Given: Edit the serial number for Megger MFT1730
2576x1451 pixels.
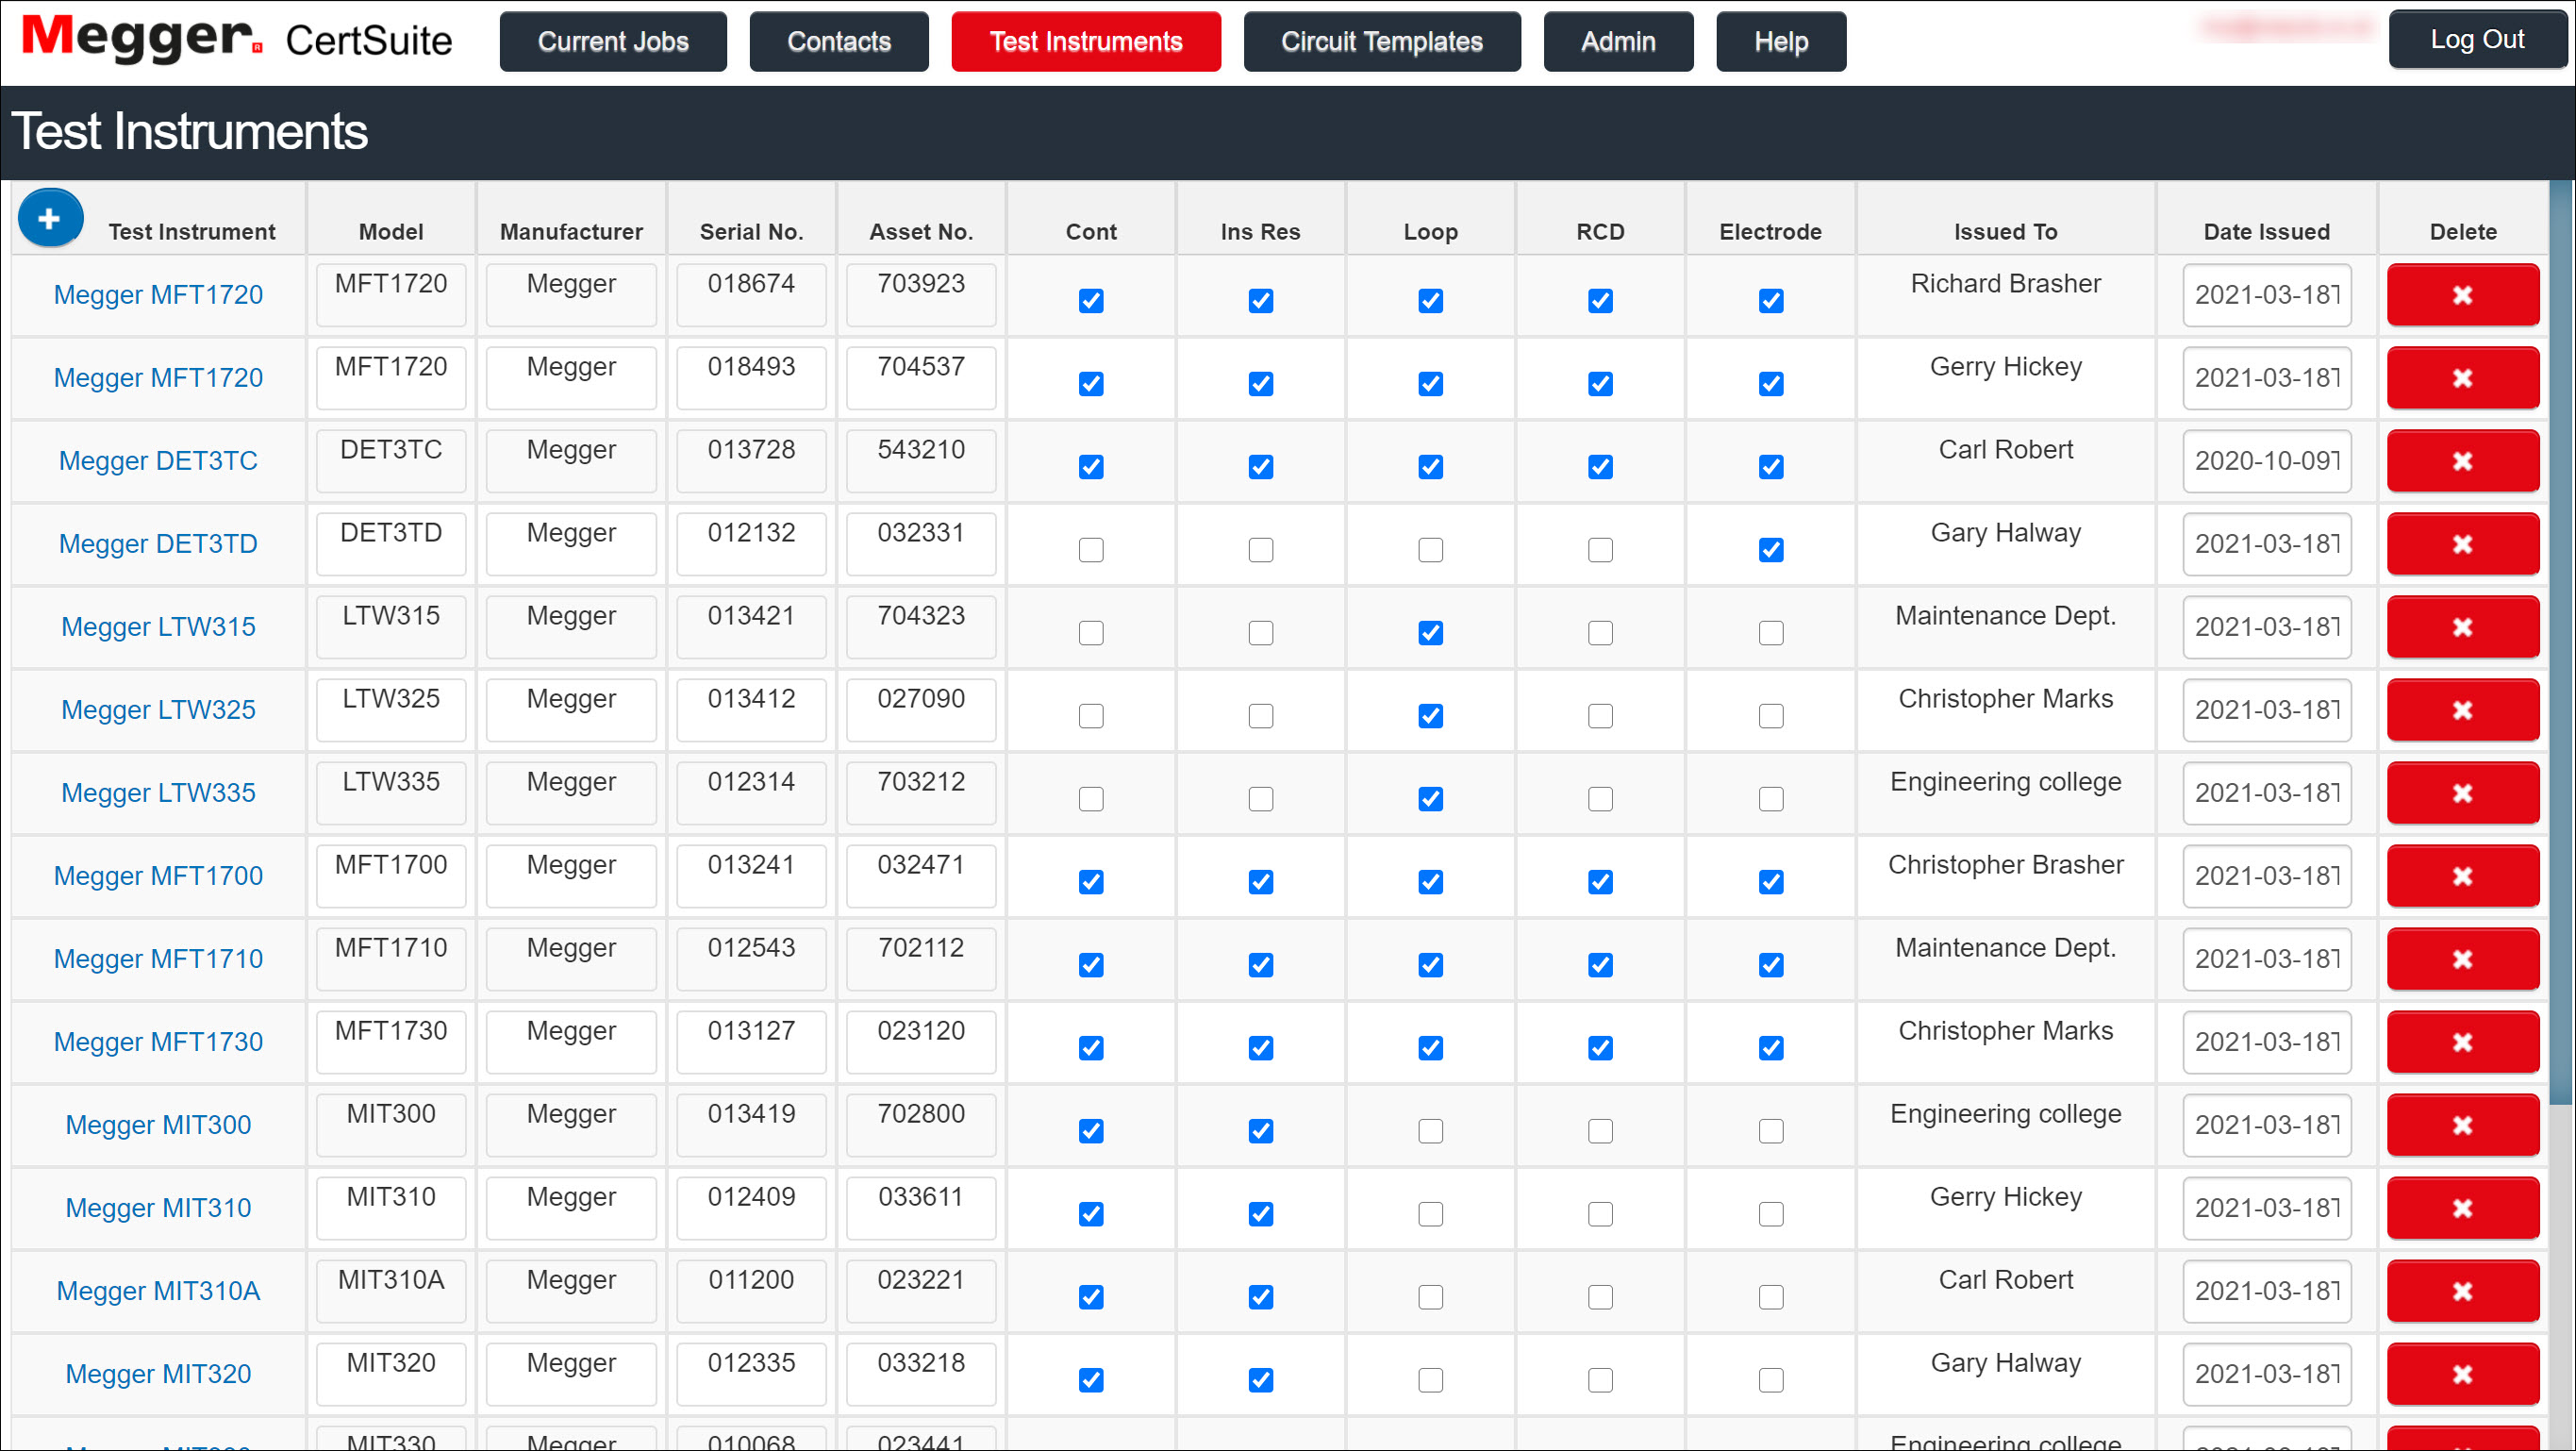Looking at the screenshot, I should (x=751, y=1041).
